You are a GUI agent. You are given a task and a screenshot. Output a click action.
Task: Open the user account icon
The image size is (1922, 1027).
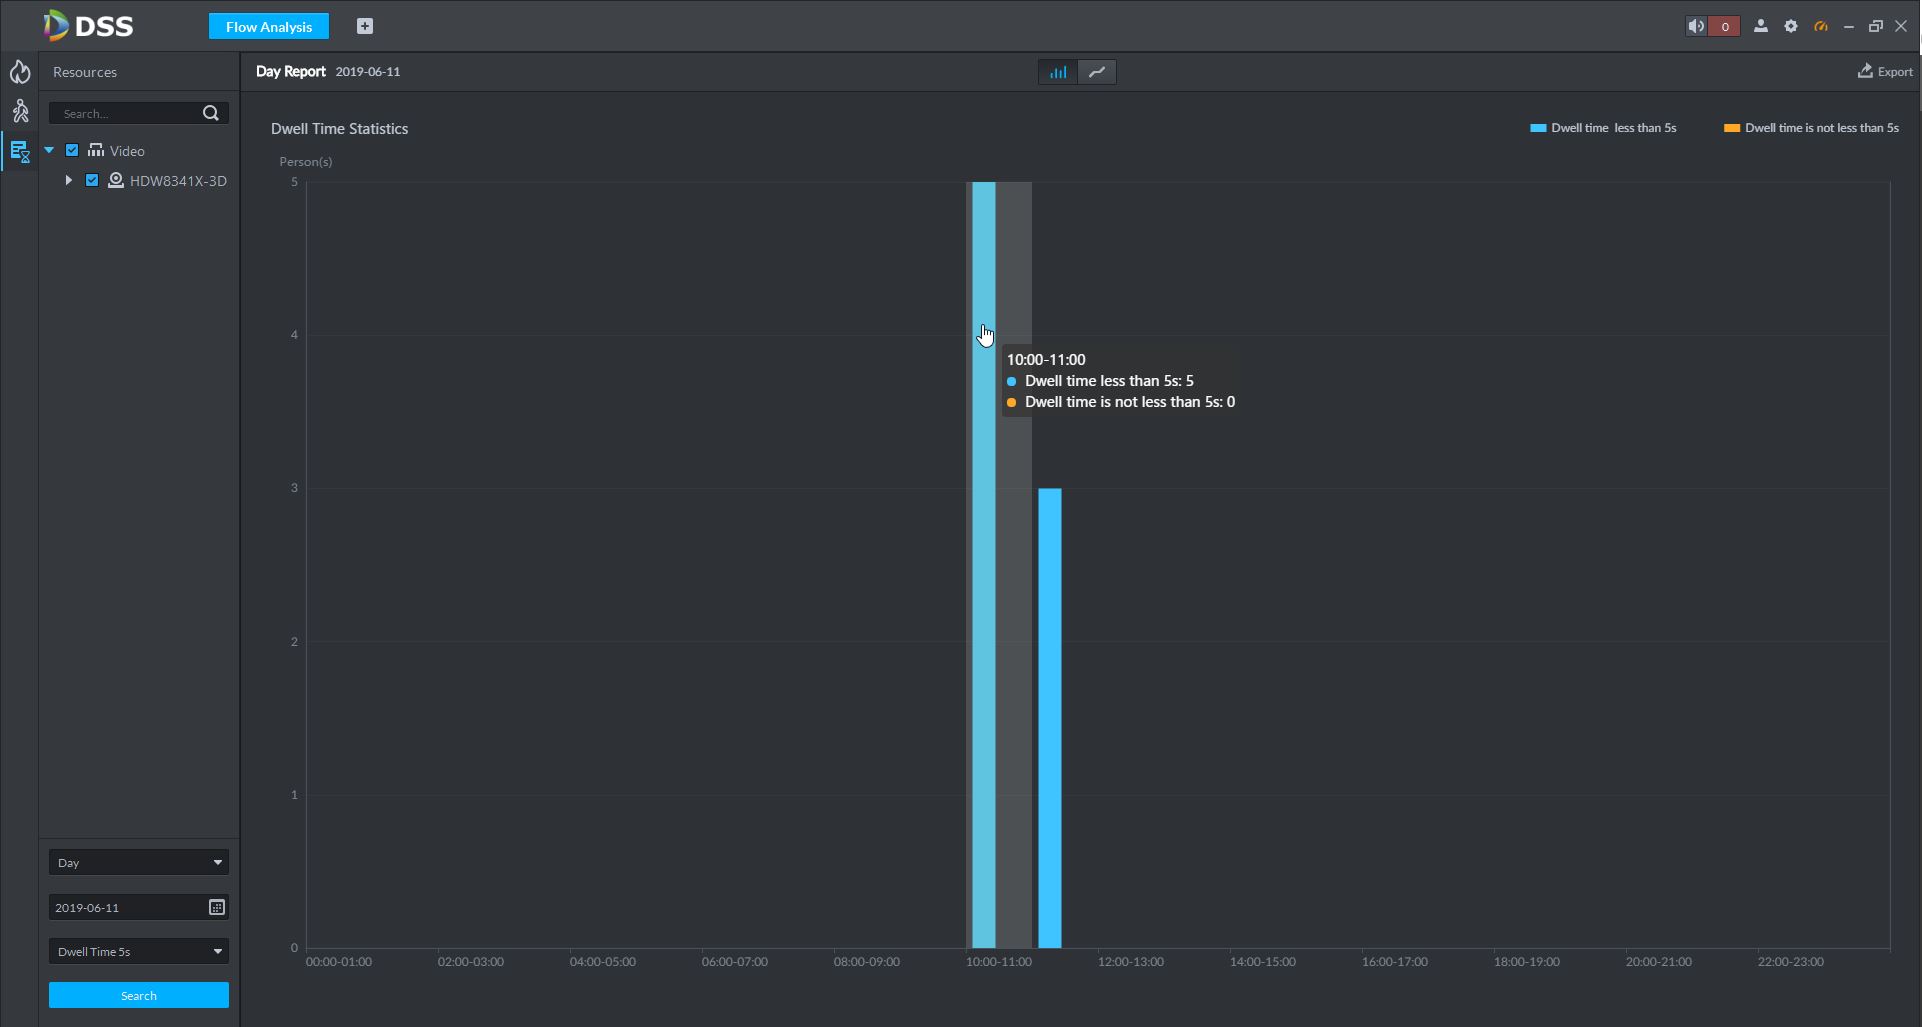[x=1761, y=27]
